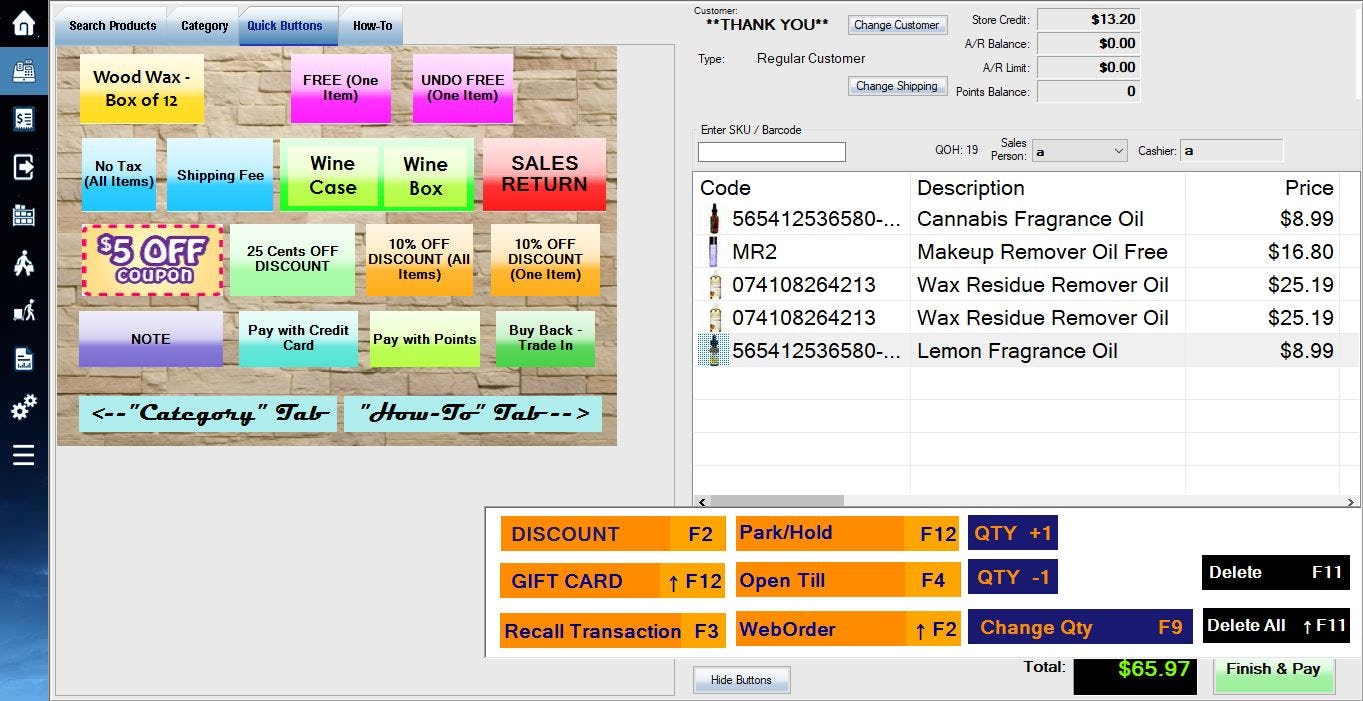Add Wood Wax - Box of 12
The image size is (1363, 701).
point(142,88)
